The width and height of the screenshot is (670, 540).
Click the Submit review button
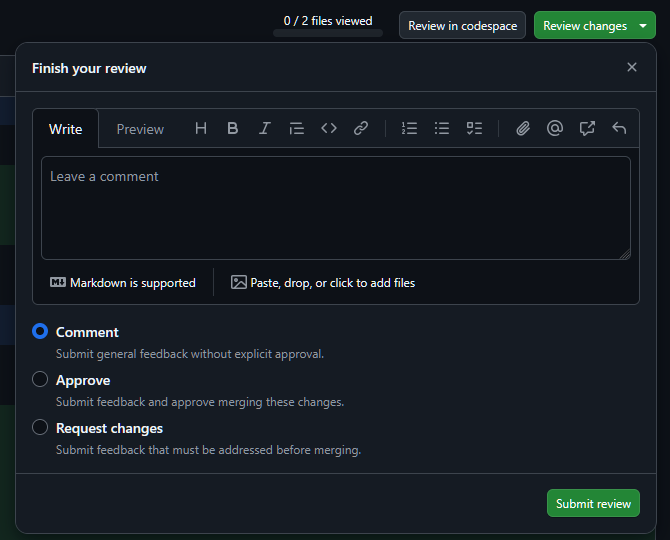coord(593,503)
